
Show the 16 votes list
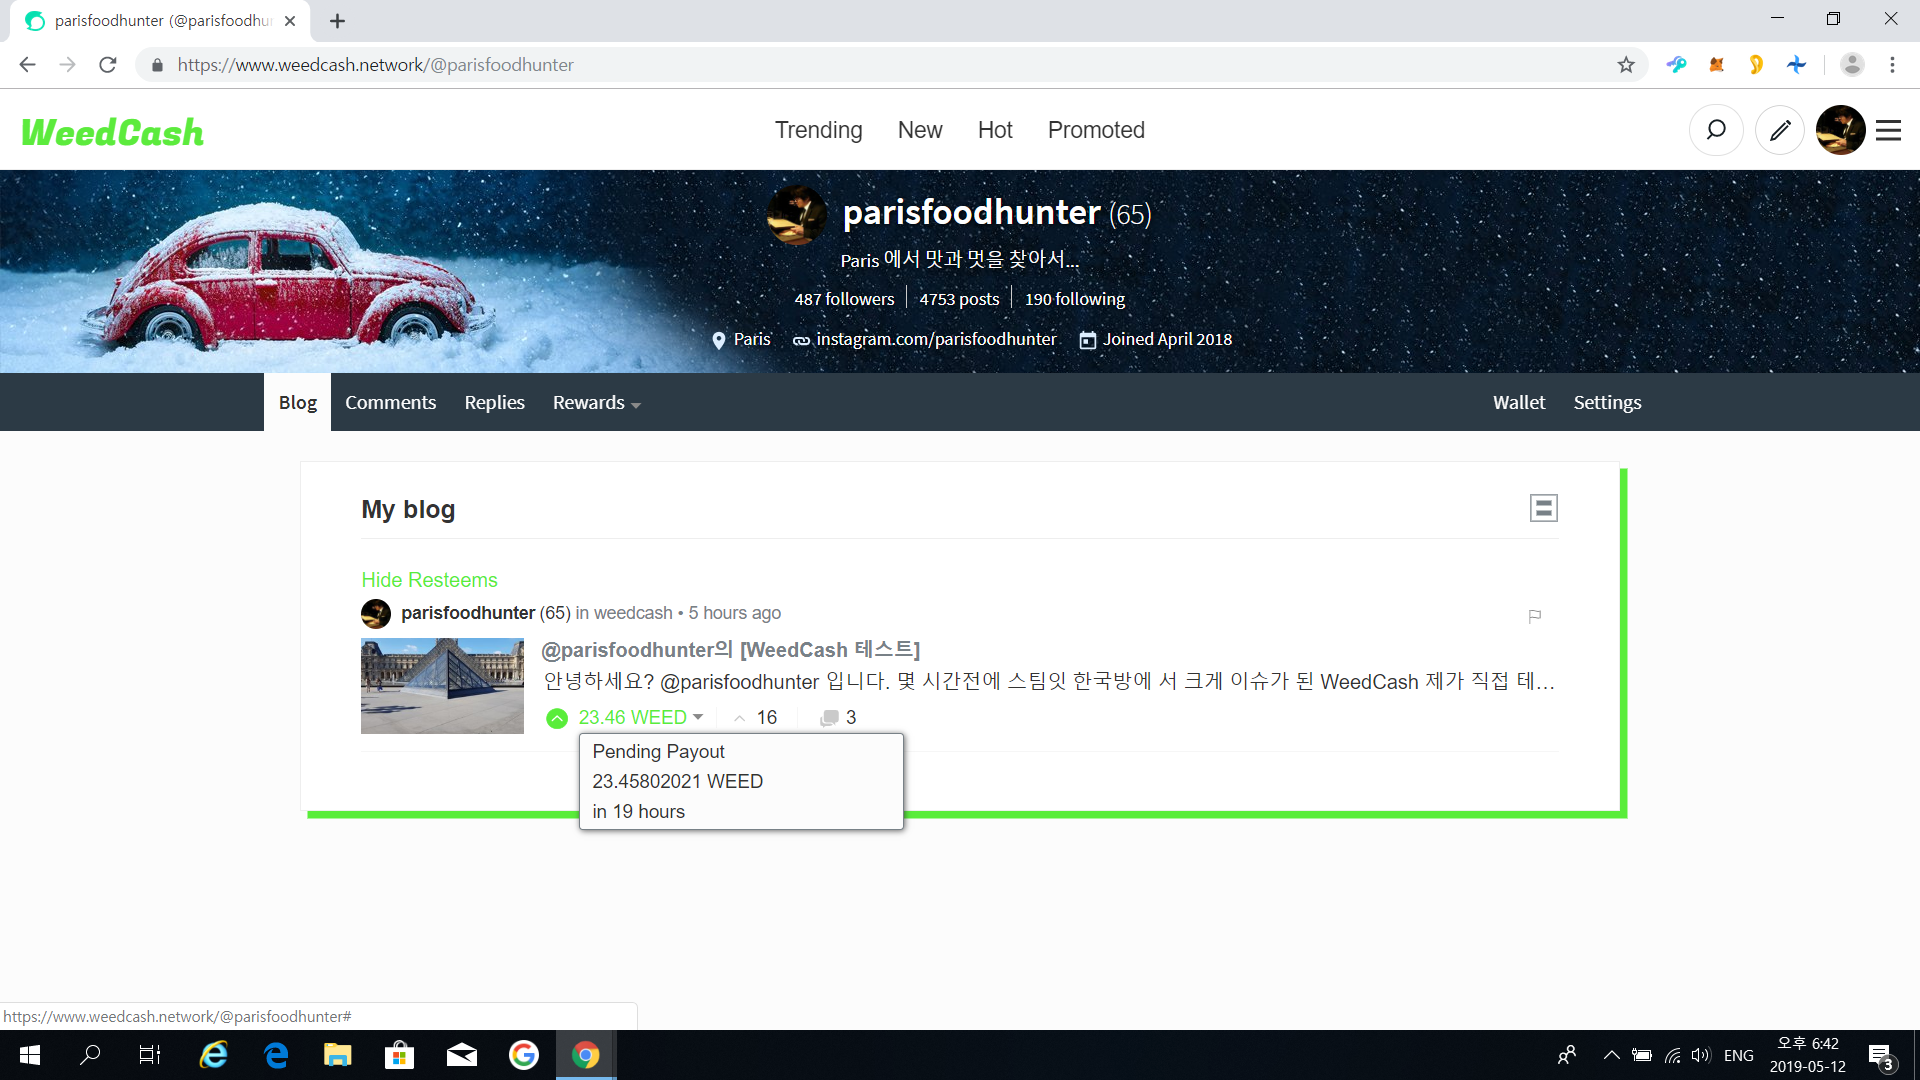(x=767, y=718)
